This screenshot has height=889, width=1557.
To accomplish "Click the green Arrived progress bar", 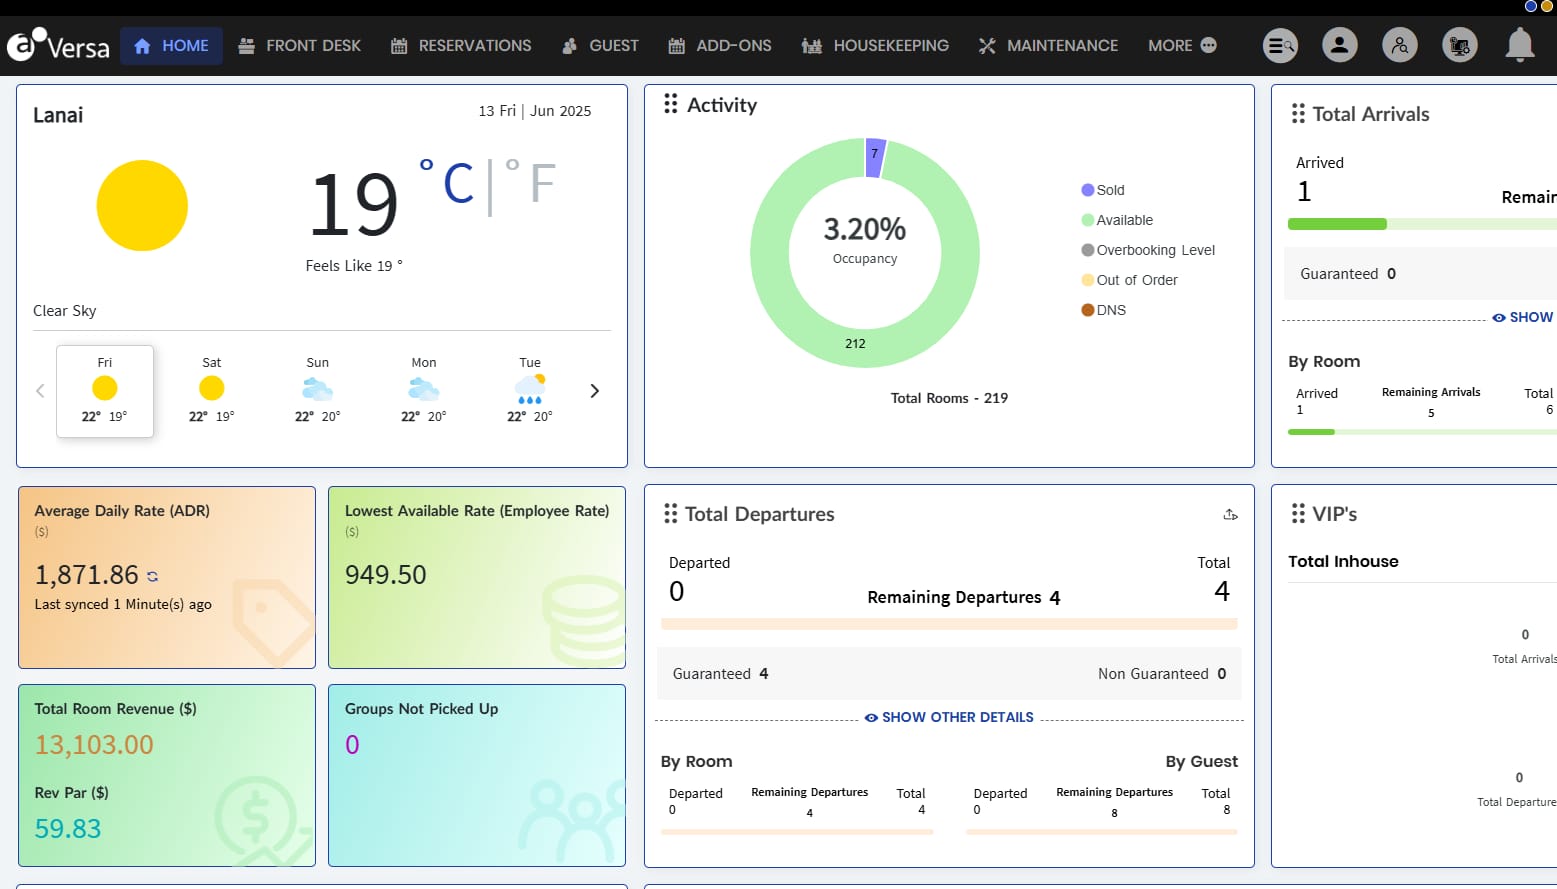I will click(1338, 223).
